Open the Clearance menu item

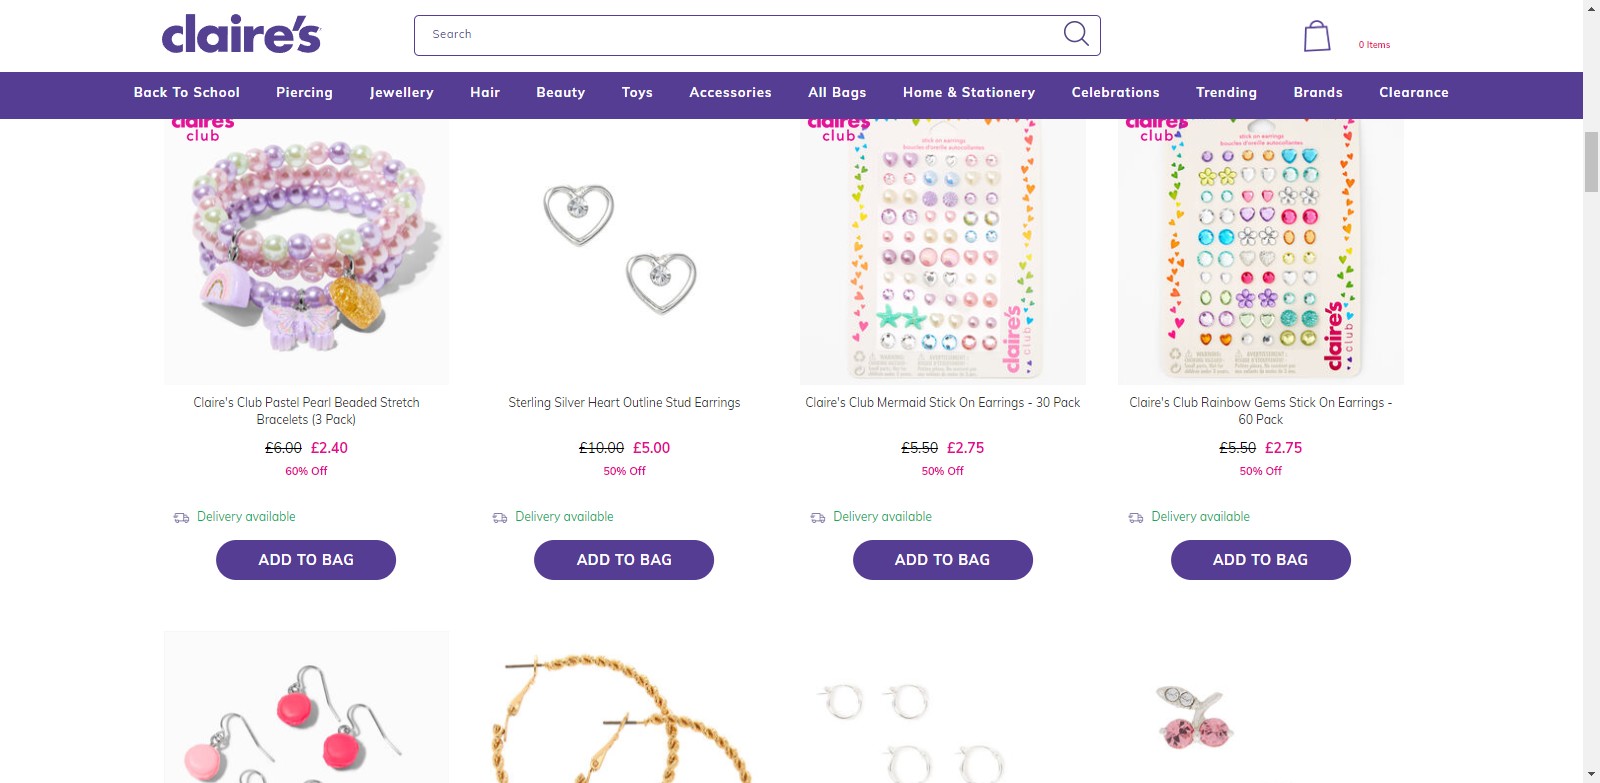click(1413, 93)
